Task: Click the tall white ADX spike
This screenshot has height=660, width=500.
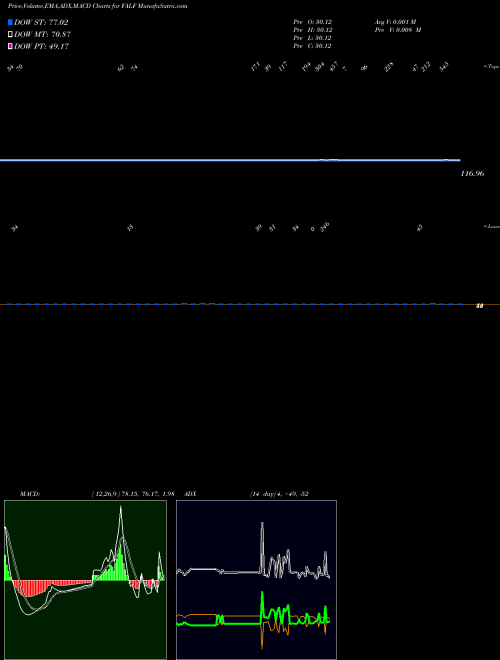Action: (x=262, y=547)
